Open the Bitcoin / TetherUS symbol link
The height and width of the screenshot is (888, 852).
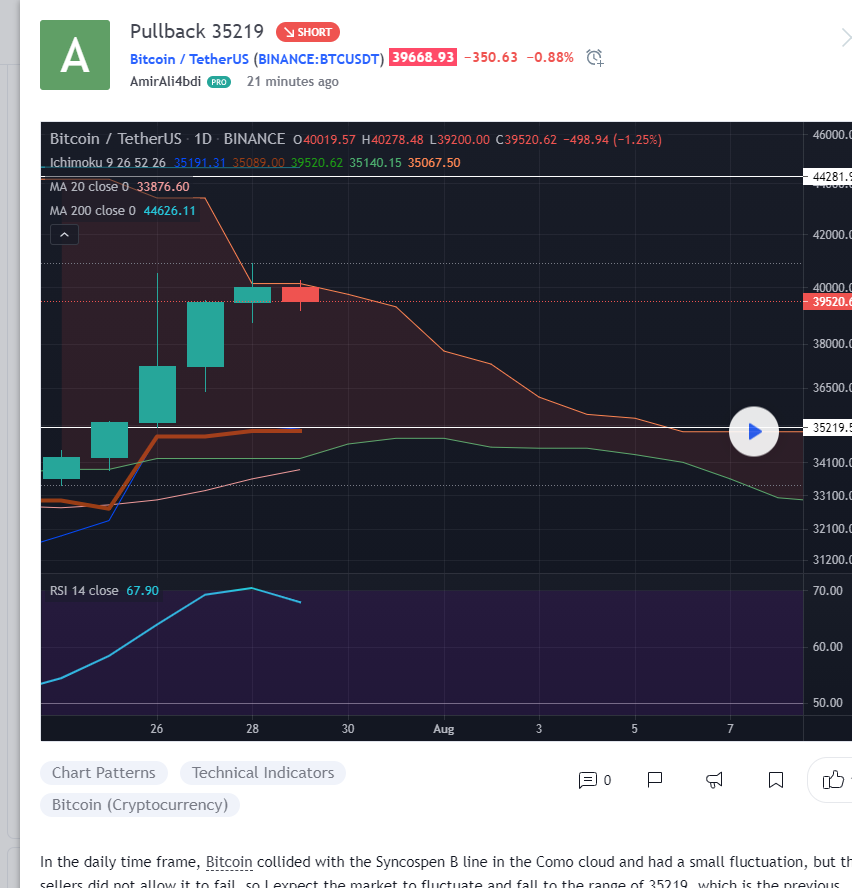190,58
